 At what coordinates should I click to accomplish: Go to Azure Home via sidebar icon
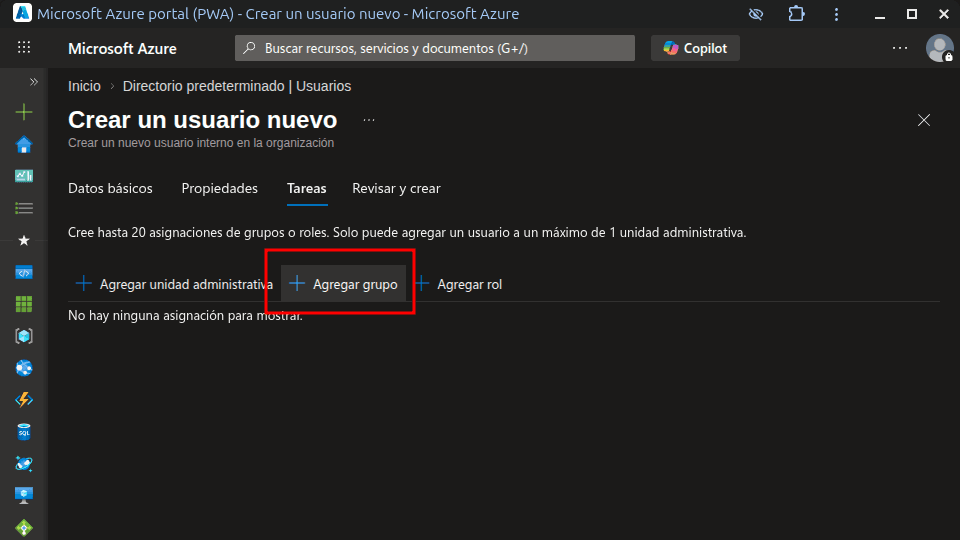click(24, 145)
